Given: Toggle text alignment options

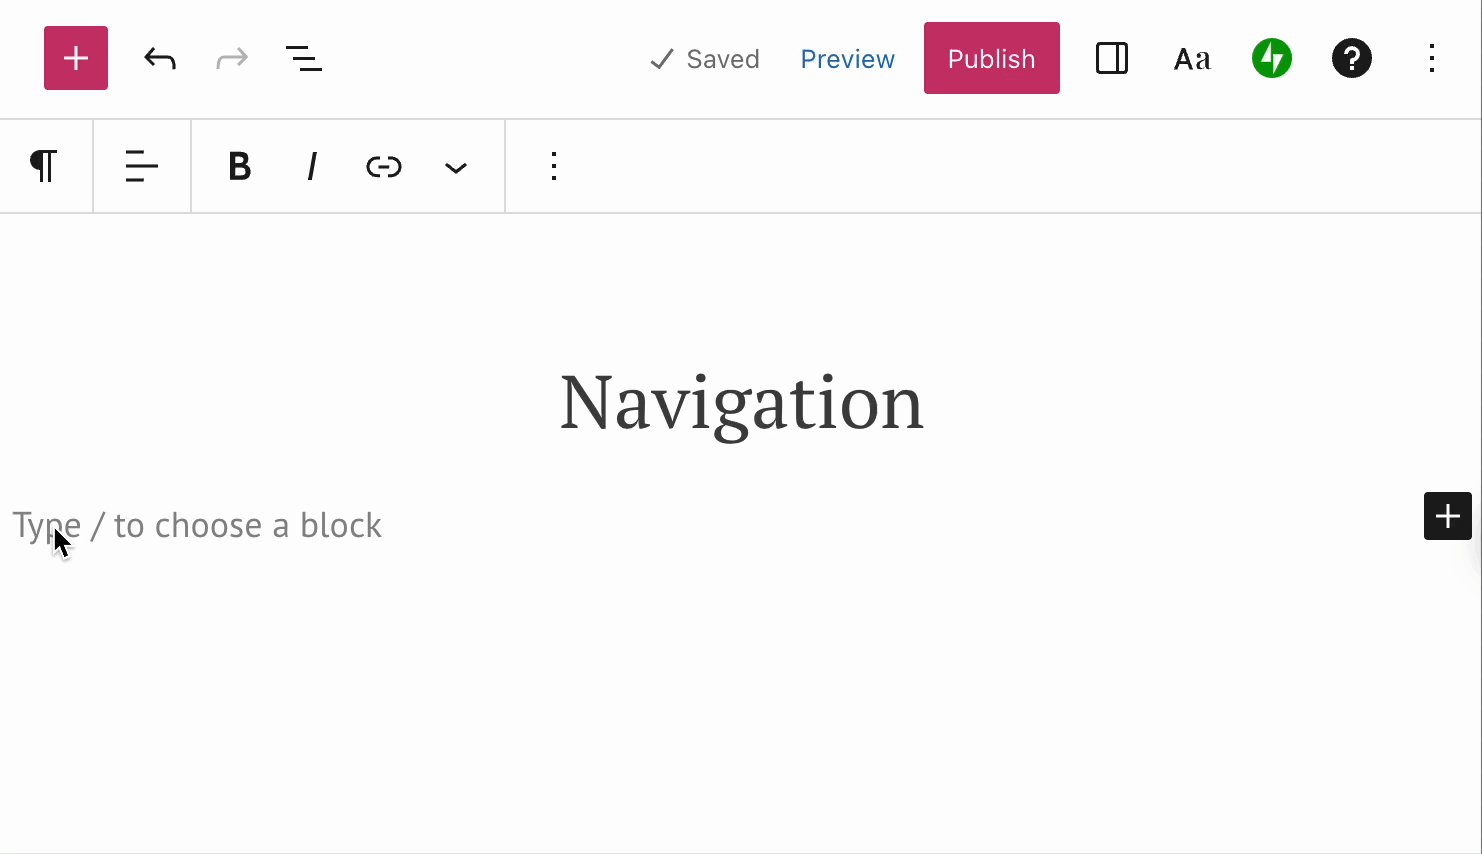Looking at the screenshot, I should click(141, 166).
